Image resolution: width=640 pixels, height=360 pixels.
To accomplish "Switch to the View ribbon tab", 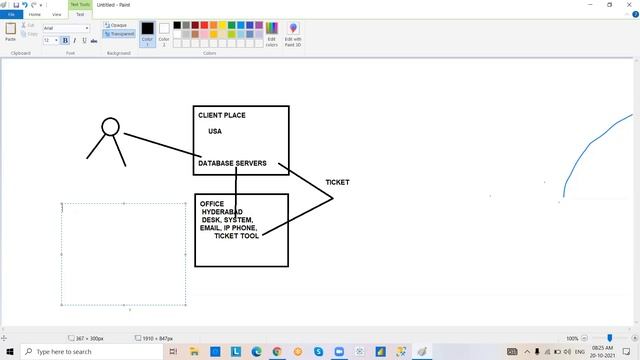I will point(56,14).
